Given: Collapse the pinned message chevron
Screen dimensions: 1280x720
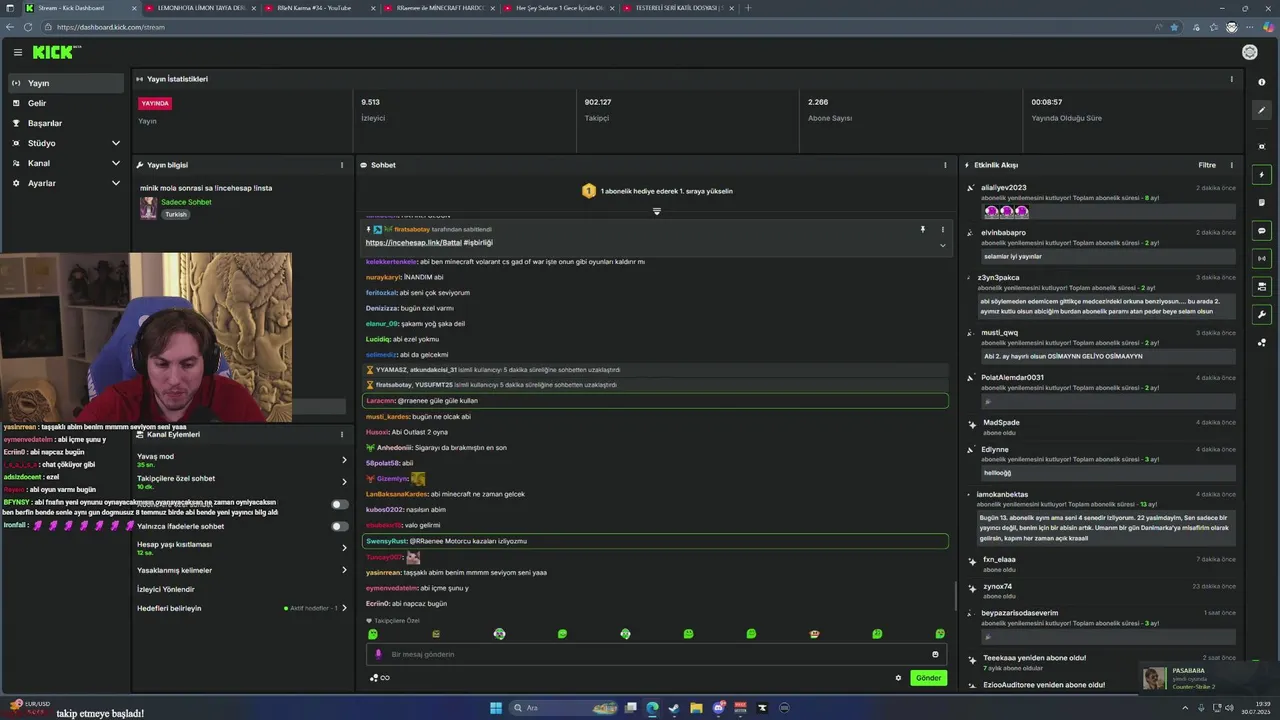Looking at the screenshot, I should click(x=942, y=245).
